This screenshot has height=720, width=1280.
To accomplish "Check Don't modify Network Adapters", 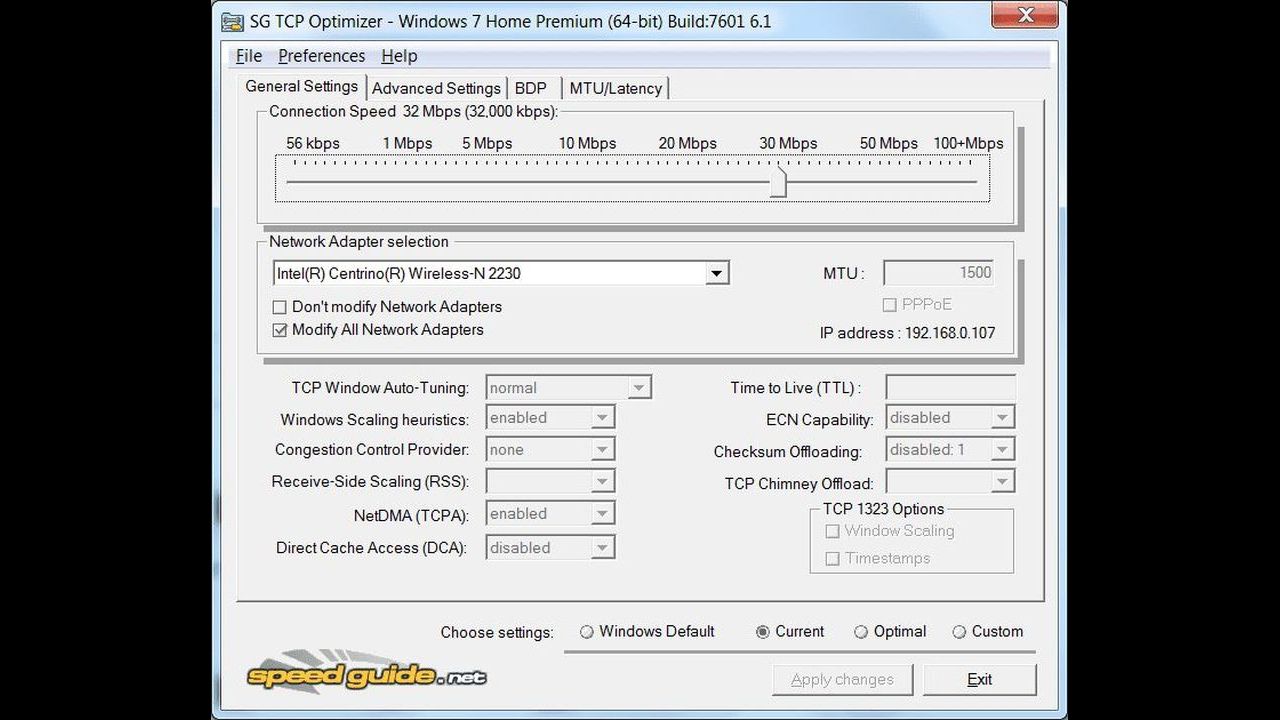I will (280, 307).
